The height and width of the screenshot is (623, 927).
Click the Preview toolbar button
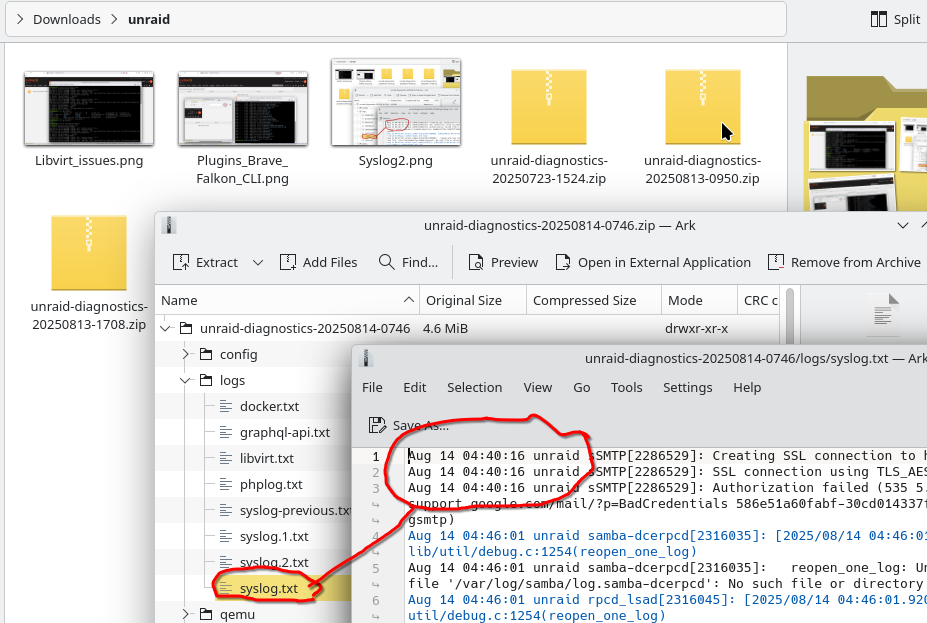pyautogui.click(x=503, y=262)
